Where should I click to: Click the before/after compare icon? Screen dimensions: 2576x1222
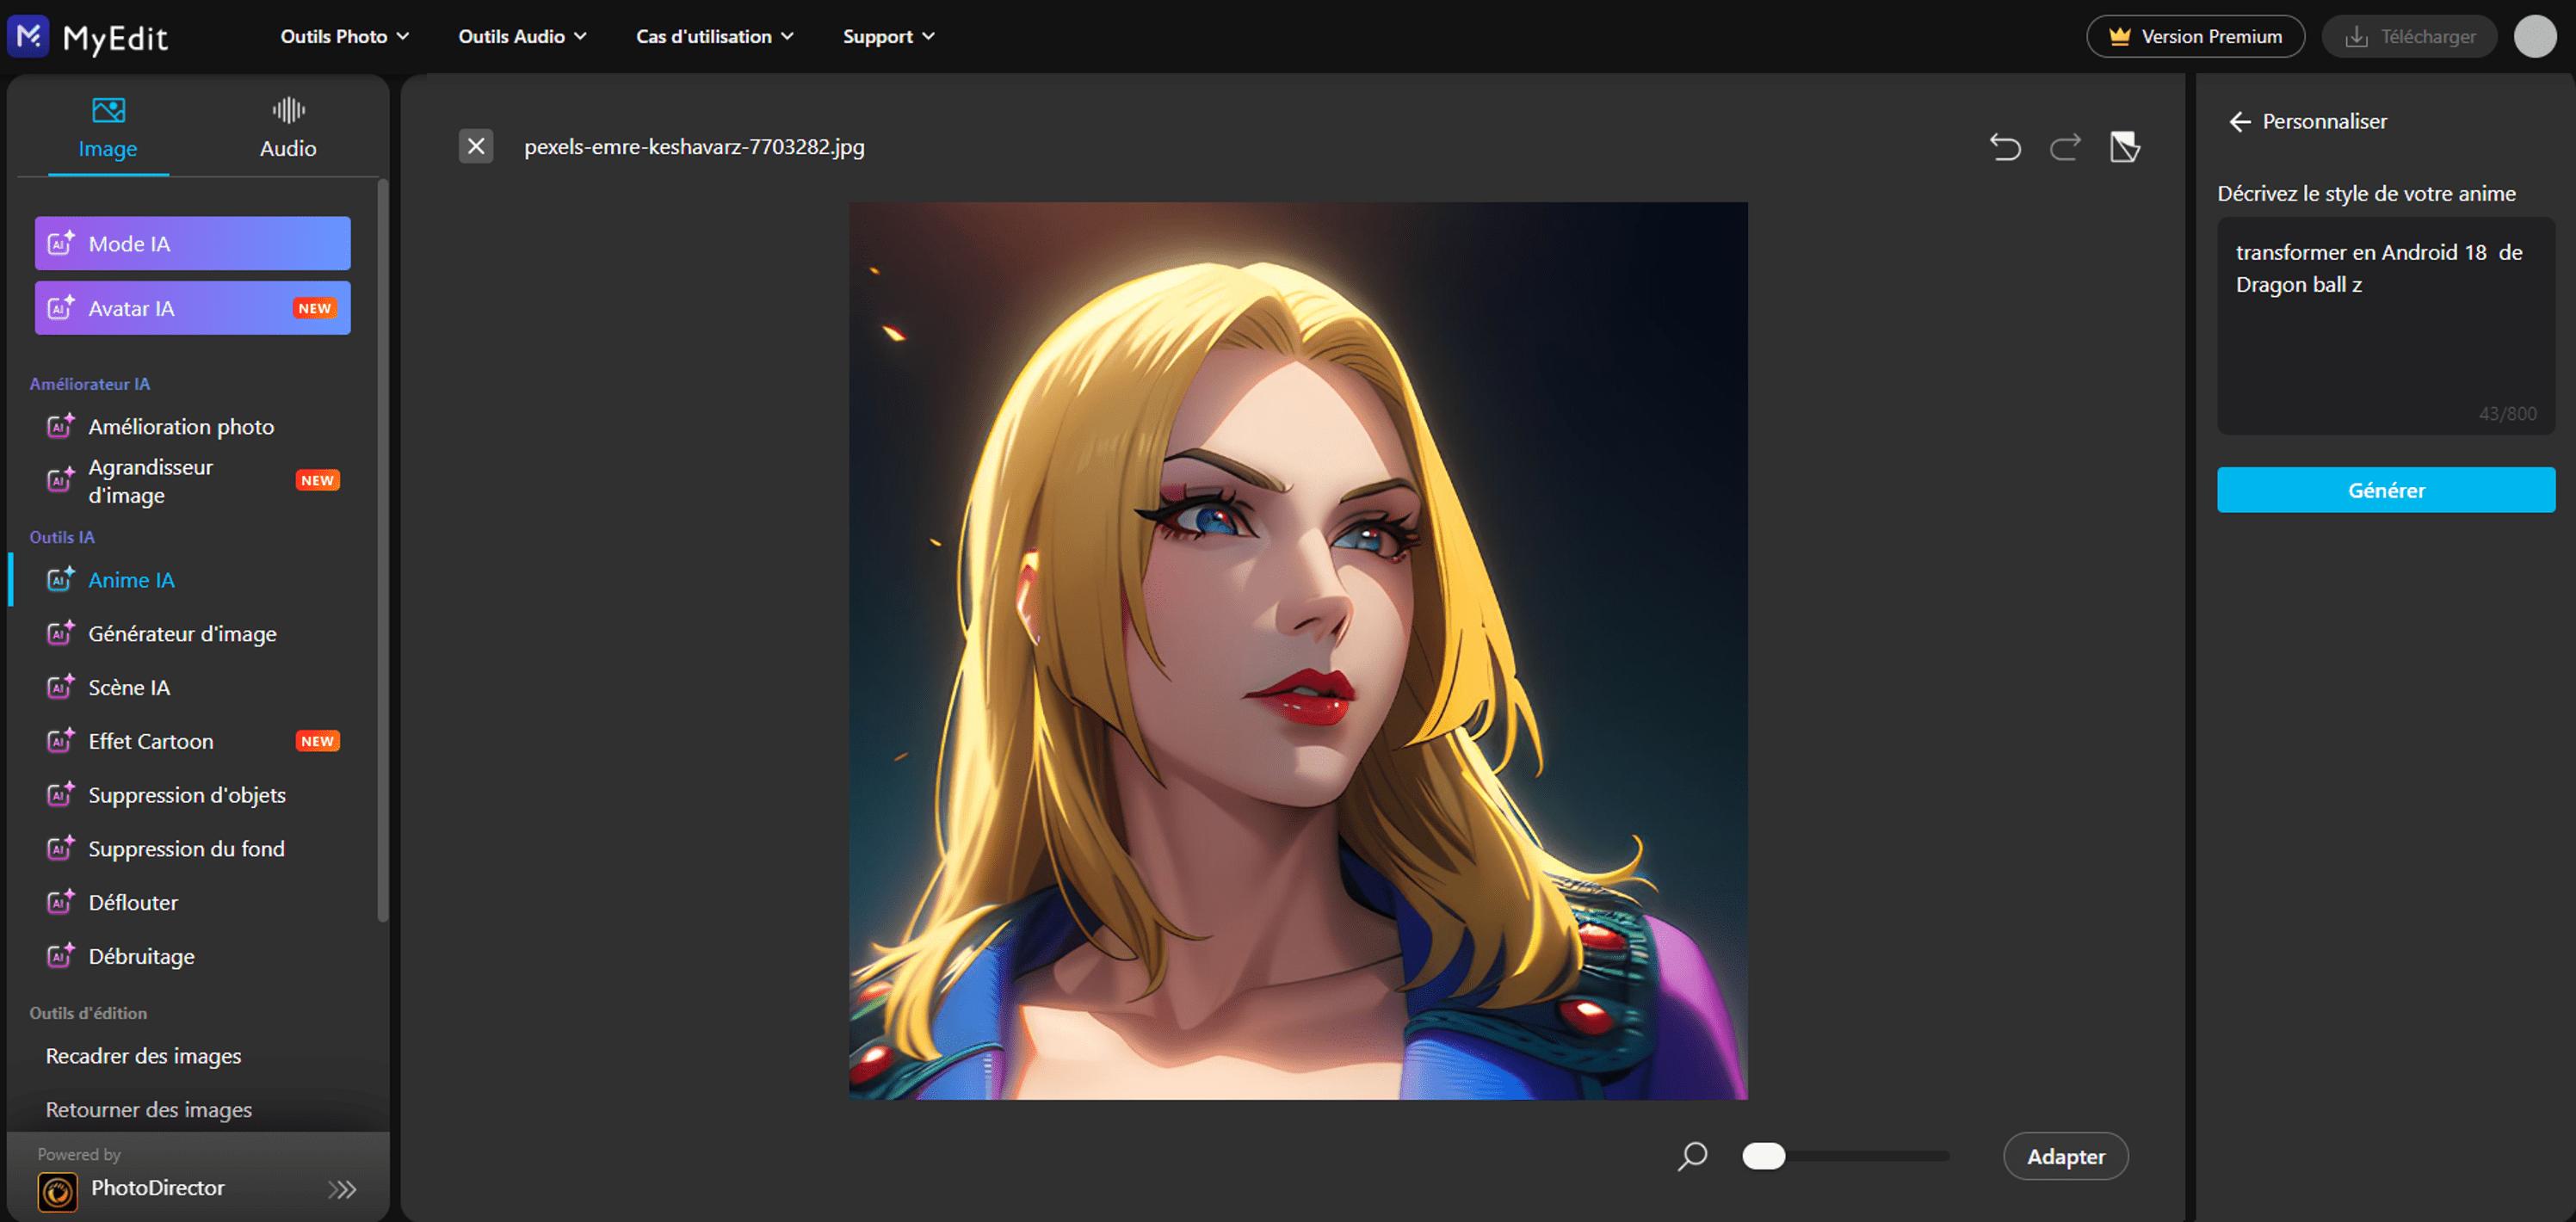2124,147
